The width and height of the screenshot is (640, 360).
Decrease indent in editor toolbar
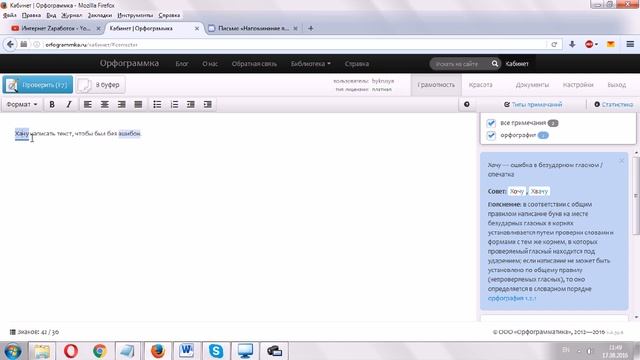(191, 104)
